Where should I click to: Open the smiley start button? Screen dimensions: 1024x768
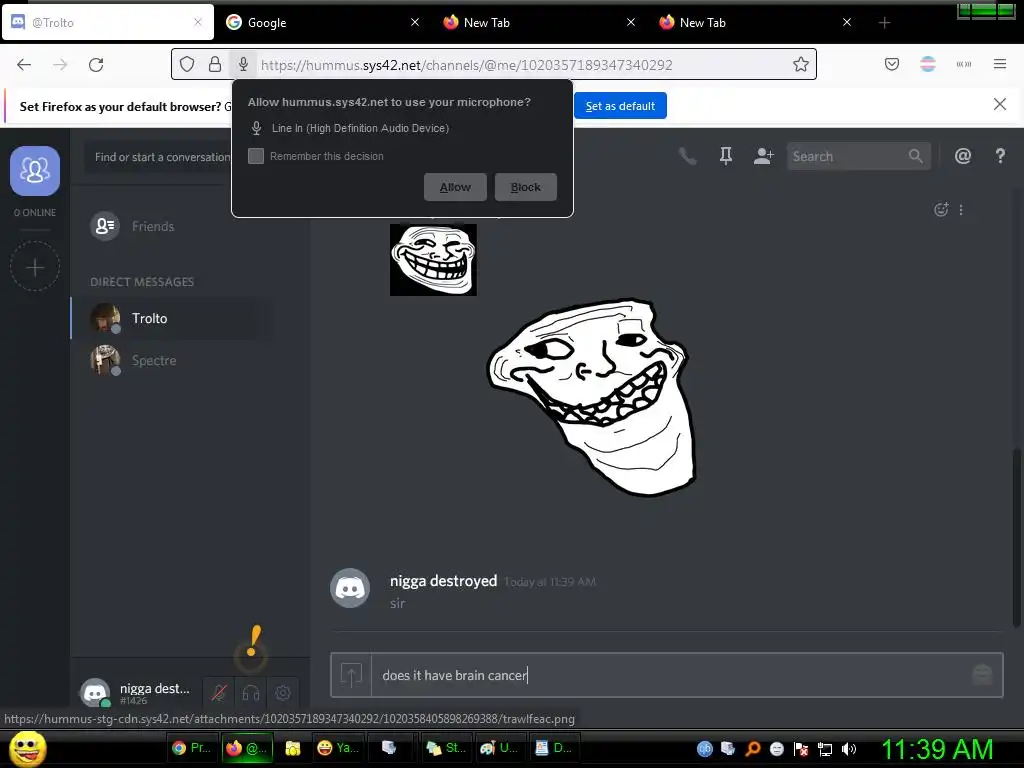27,748
